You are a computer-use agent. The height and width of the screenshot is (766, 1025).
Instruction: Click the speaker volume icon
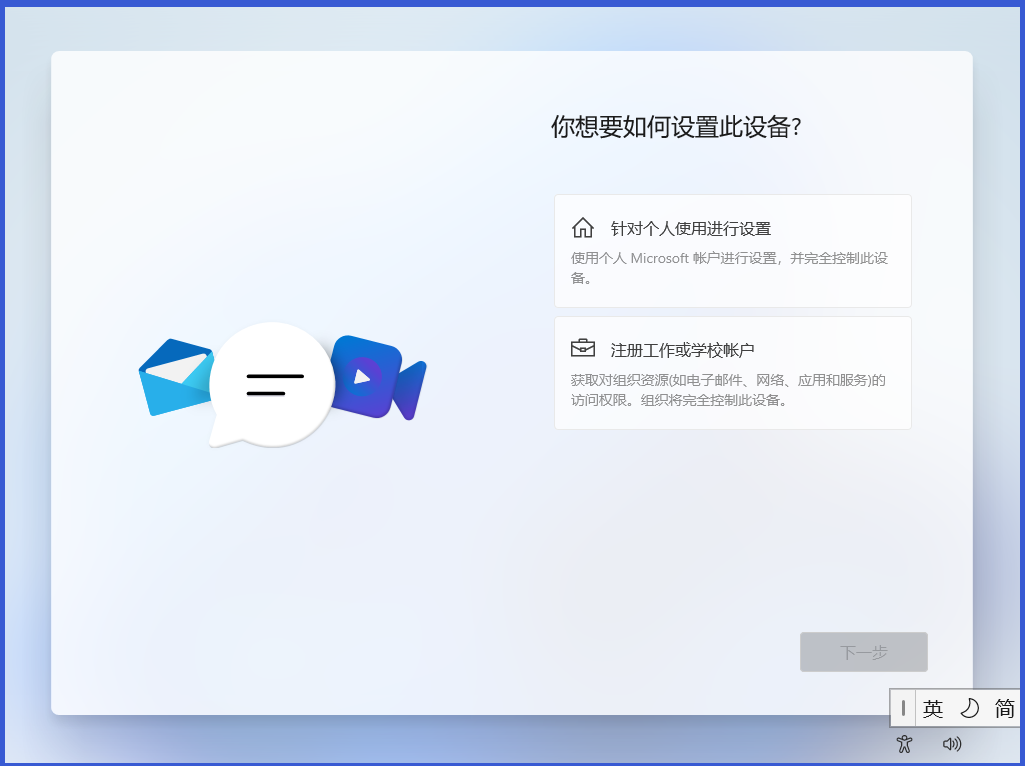point(951,744)
